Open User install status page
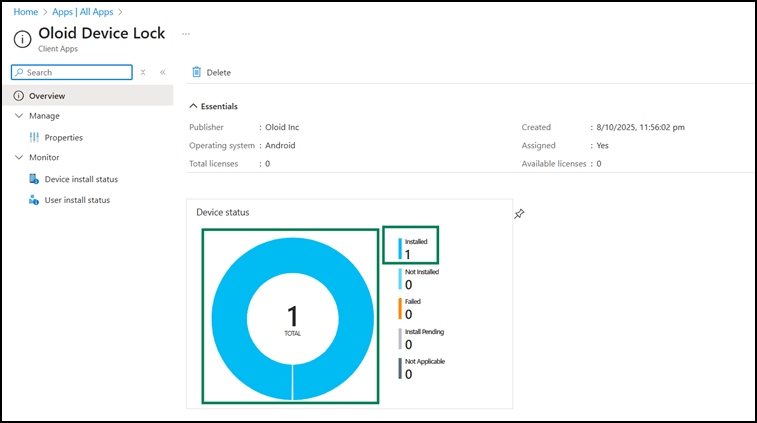Viewport: 757px width, 423px height. click(77, 200)
